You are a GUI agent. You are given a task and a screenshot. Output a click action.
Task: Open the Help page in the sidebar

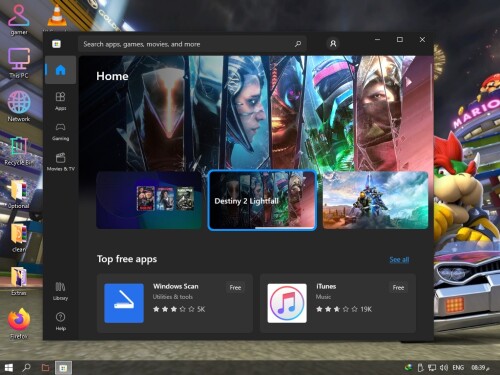[x=60, y=321]
